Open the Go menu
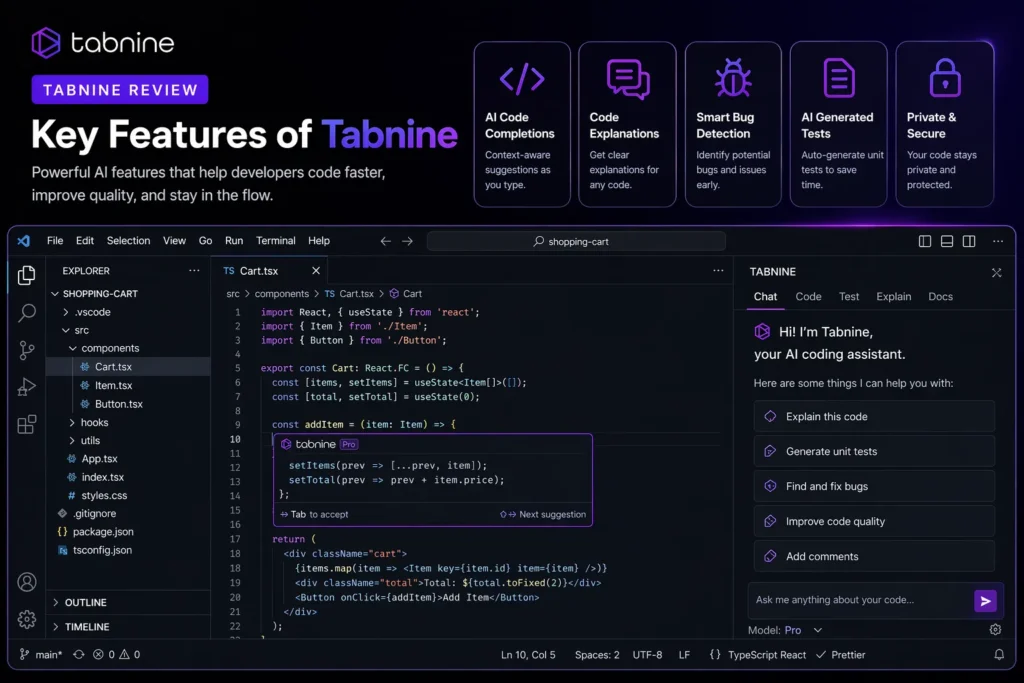The image size is (1024, 683). (205, 241)
